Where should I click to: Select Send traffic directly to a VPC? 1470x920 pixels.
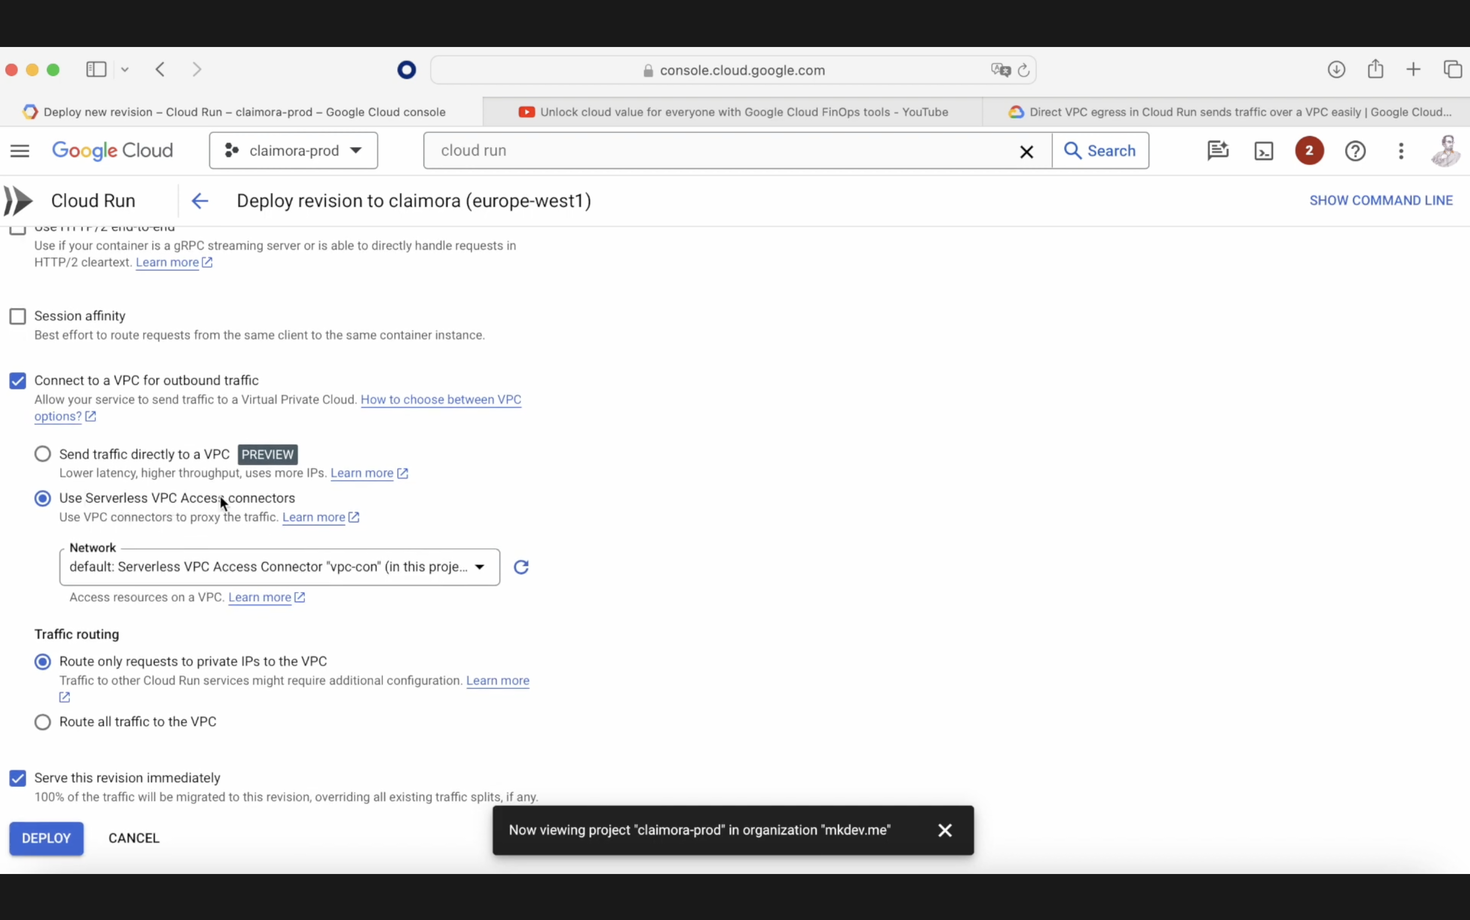(43, 454)
